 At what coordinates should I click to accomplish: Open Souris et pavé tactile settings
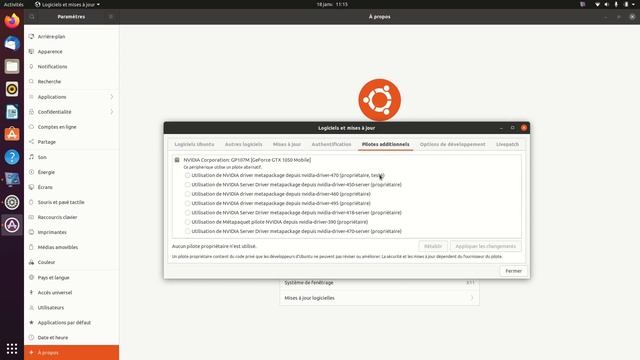click(71, 202)
